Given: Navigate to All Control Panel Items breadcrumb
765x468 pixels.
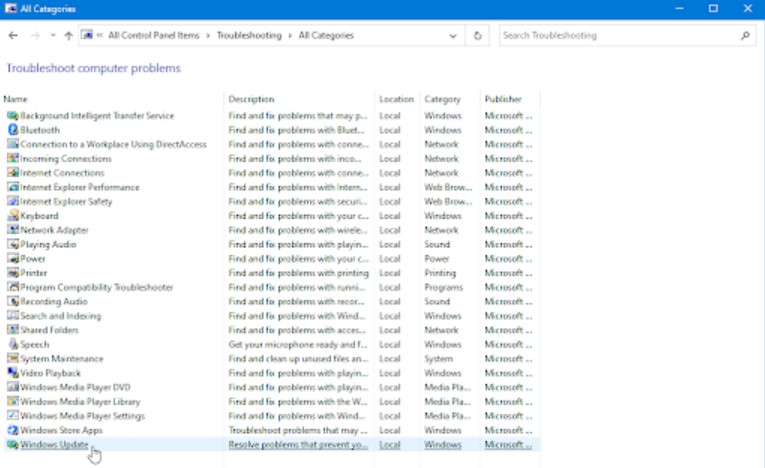Looking at the screenshot, I should (154, 35).
